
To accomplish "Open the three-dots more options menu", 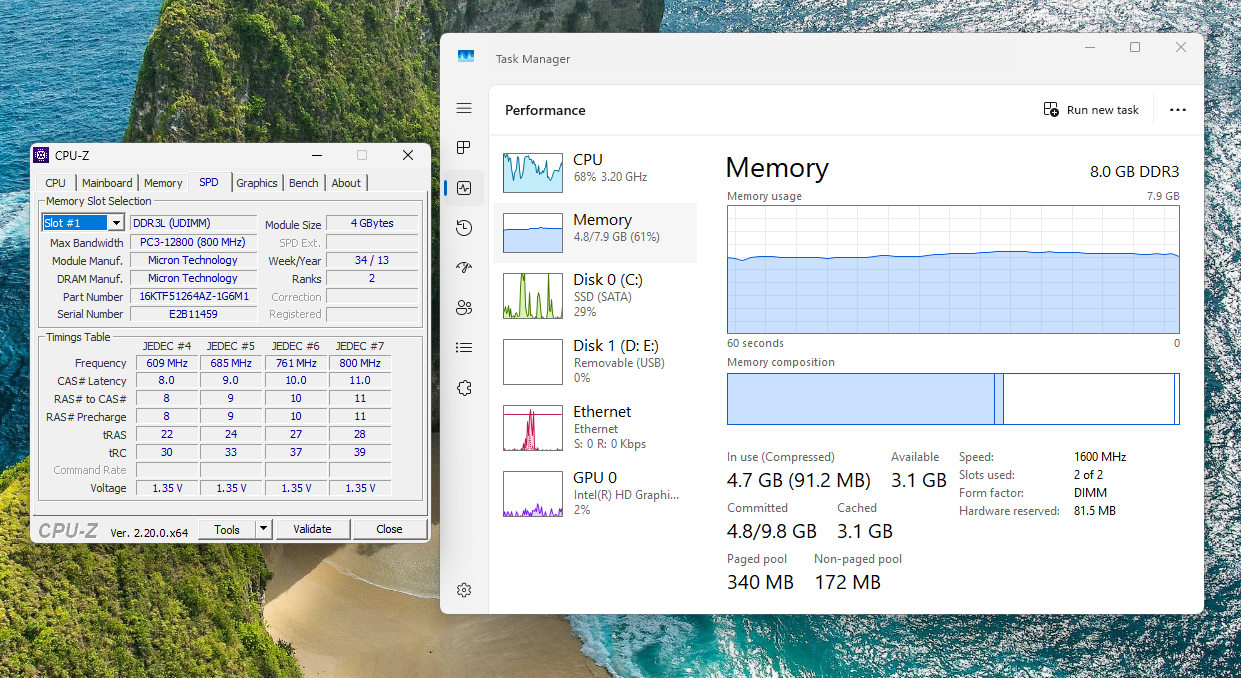I will pos(1177,110).
